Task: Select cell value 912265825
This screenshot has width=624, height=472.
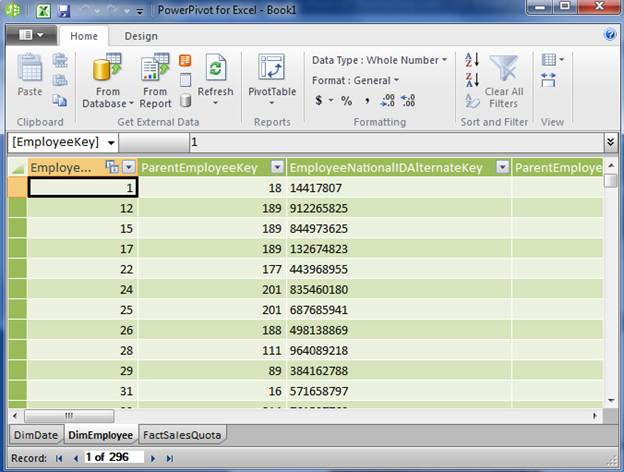Action: [399, 208]
